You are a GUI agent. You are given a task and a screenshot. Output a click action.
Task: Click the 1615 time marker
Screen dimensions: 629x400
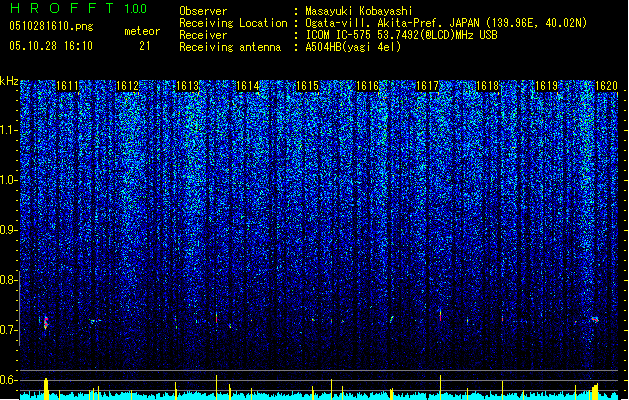tap(307, 86)
